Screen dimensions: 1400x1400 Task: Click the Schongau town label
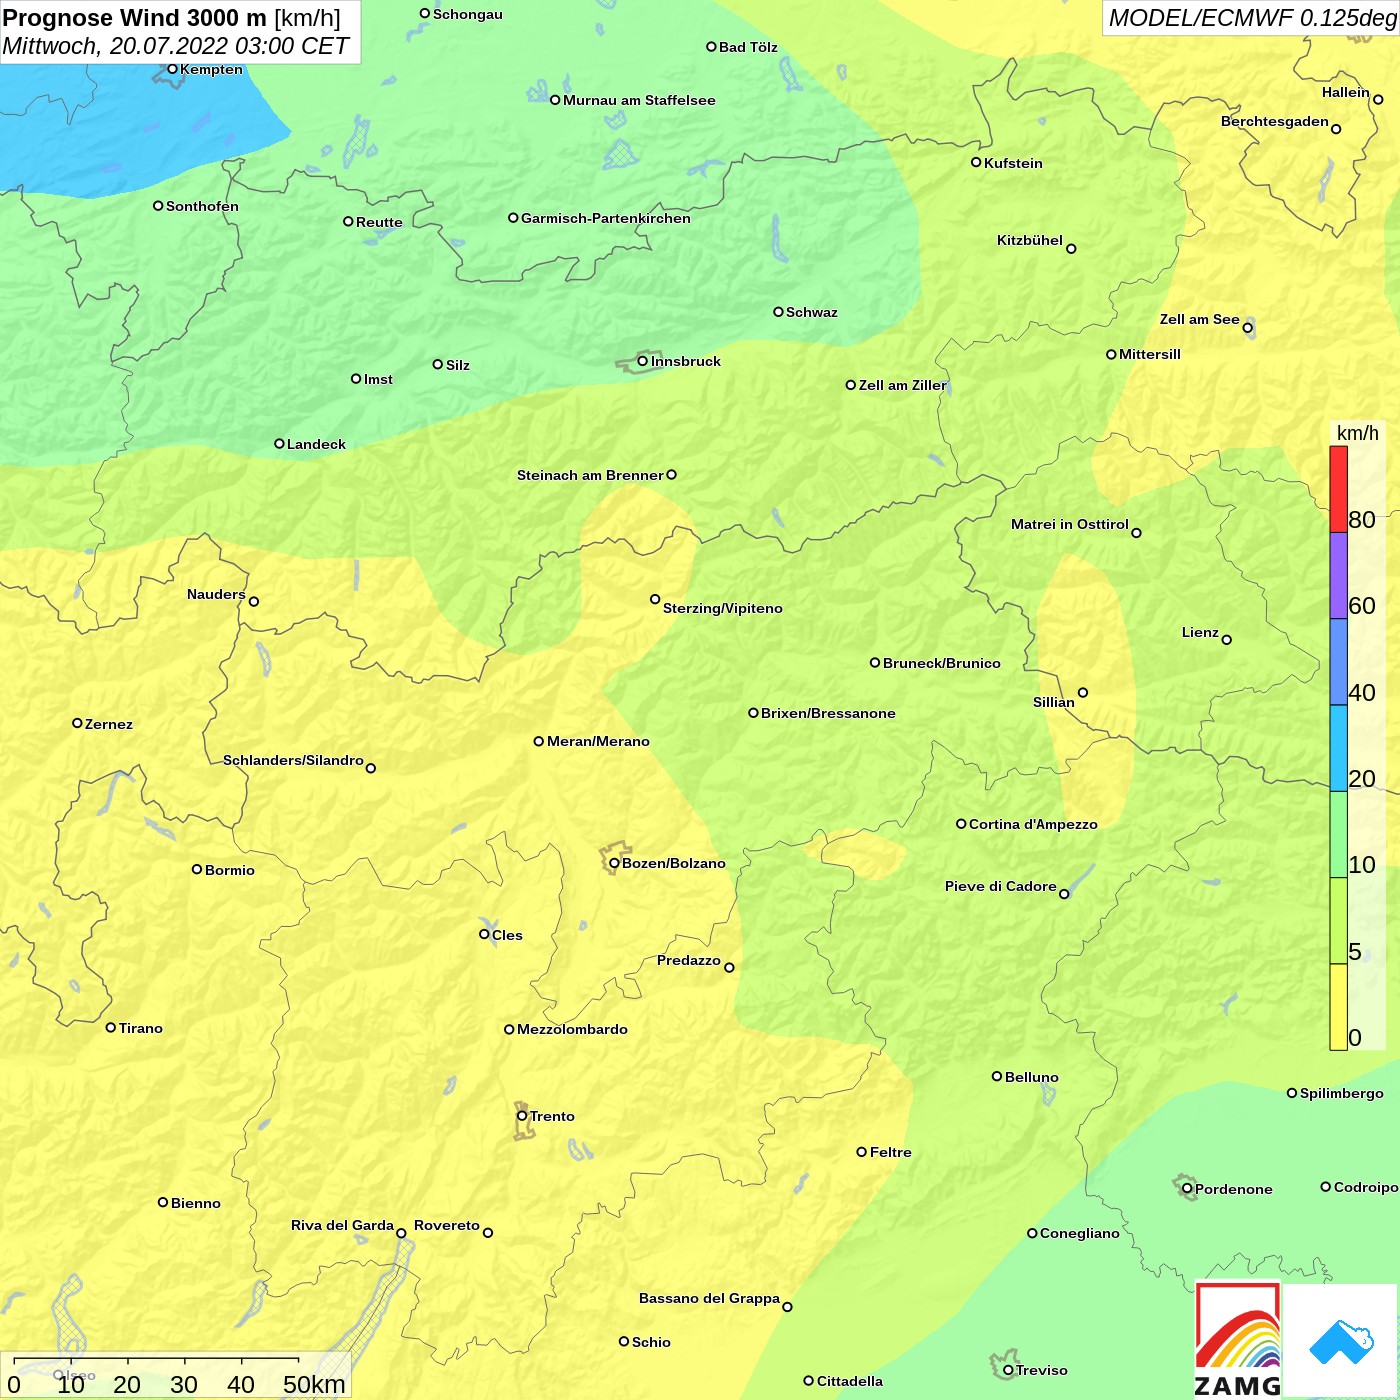point(468,14)
